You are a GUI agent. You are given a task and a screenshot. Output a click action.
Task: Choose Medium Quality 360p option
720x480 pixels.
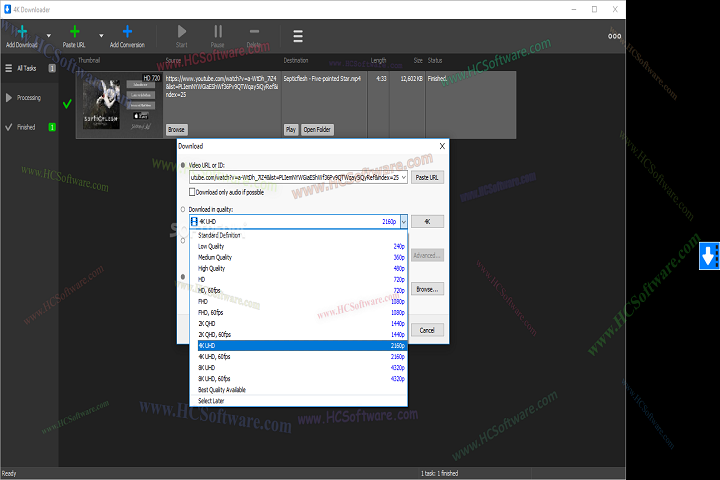pos(298,257)
